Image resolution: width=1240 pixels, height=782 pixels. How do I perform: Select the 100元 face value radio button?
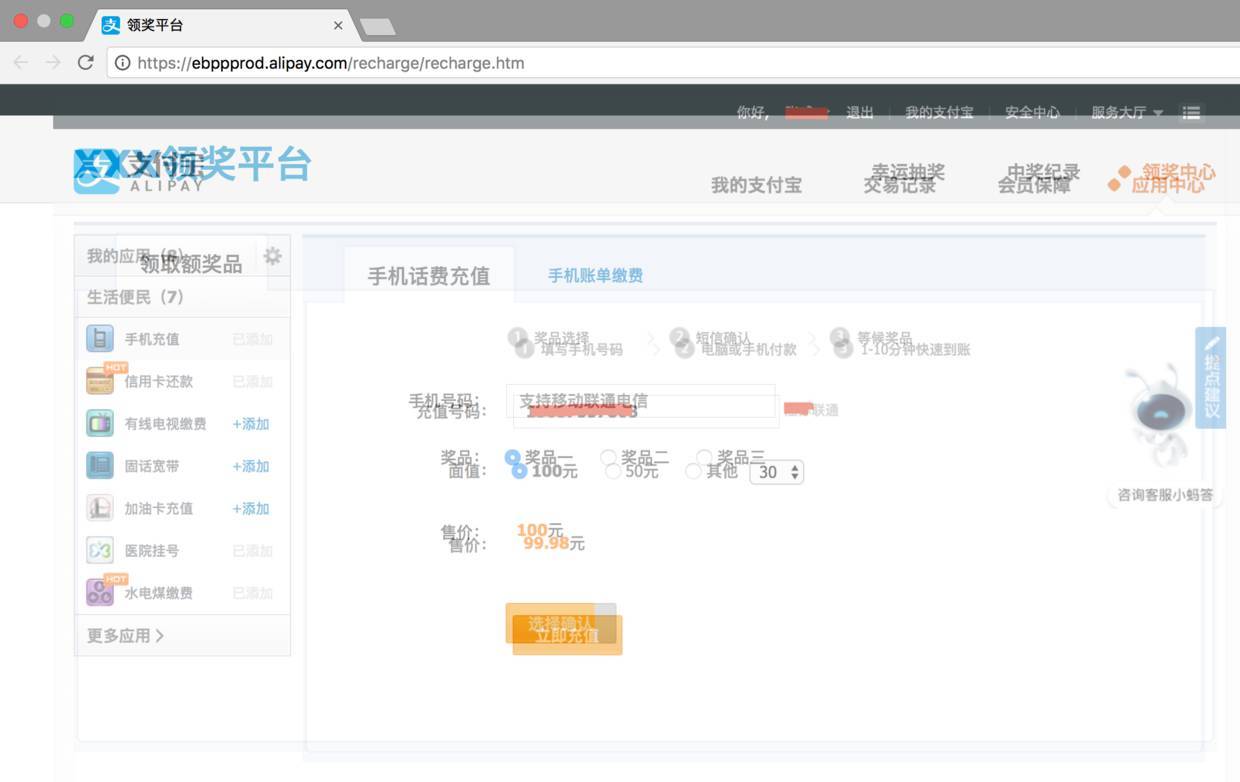[x=519, y=471]
